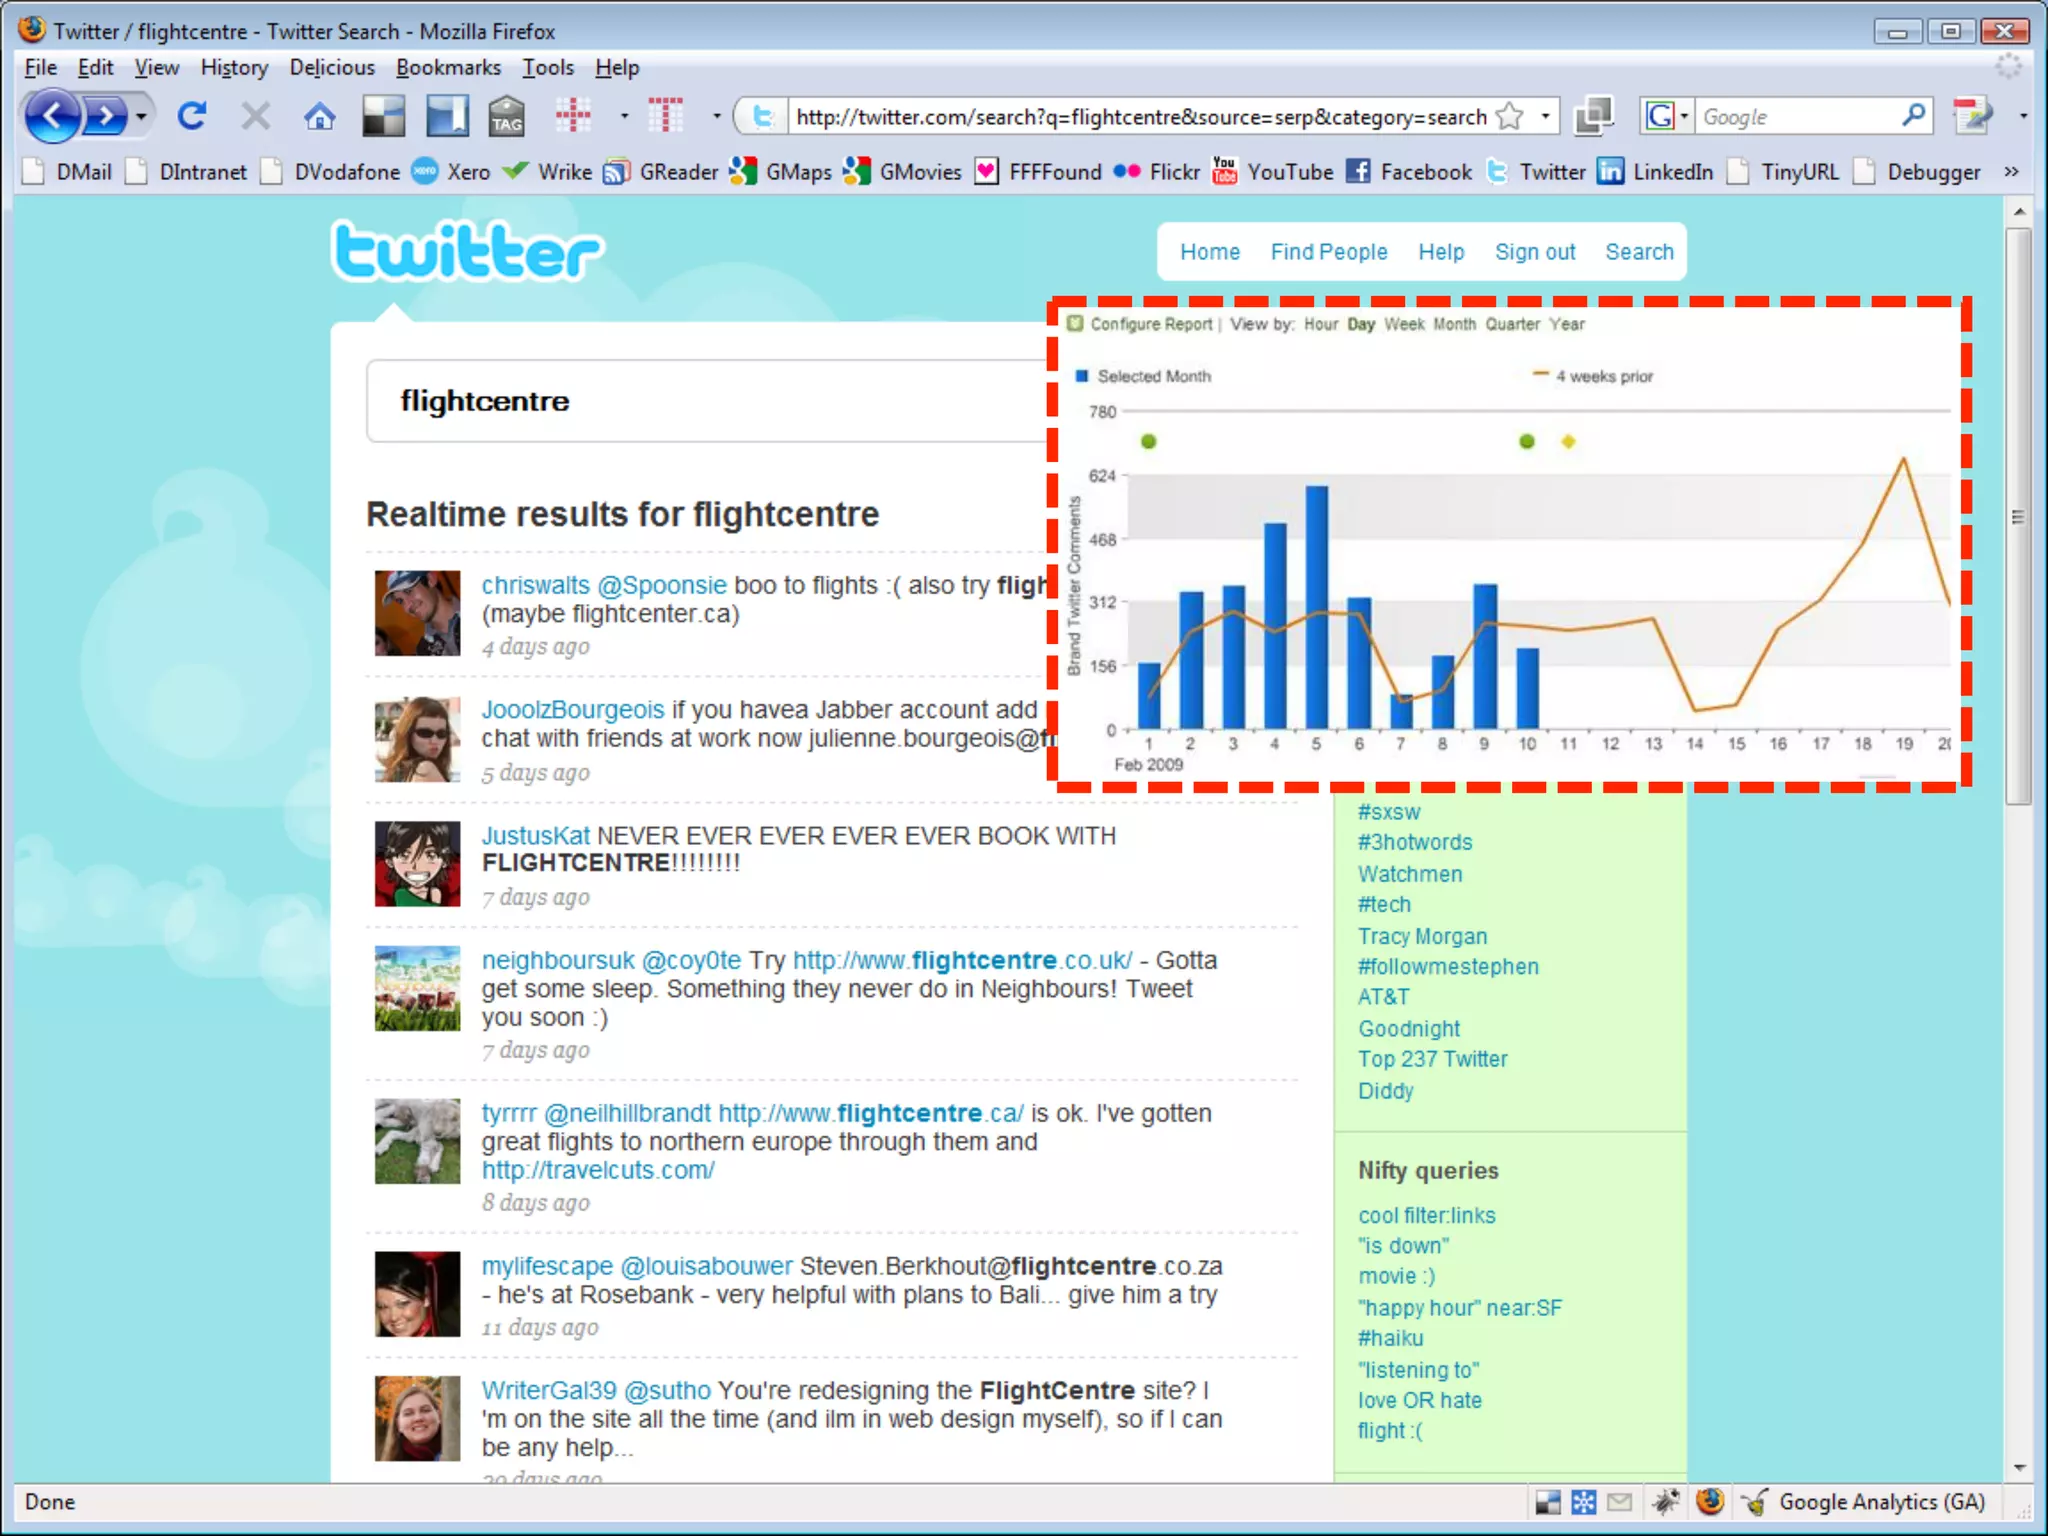Viewport: 2048px width, 1536px height.
Task: Open the dropdown beside the red grid icon
Action: [625, 117]
